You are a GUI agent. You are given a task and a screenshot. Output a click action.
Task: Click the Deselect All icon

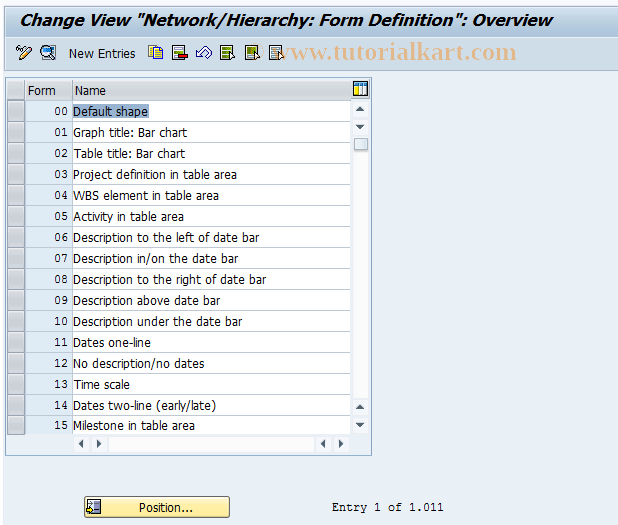(276, 52)
